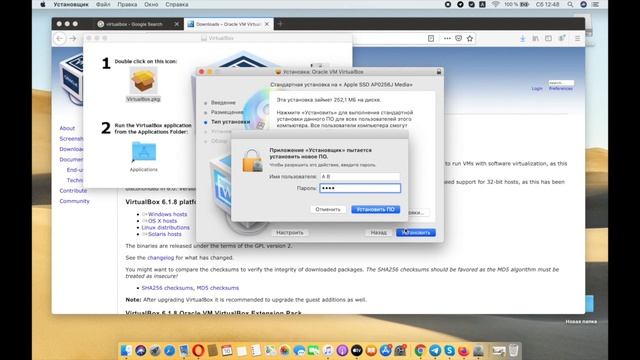Open the Правка menu
Viewport: 640px width, 360px height.
[127, 4]
